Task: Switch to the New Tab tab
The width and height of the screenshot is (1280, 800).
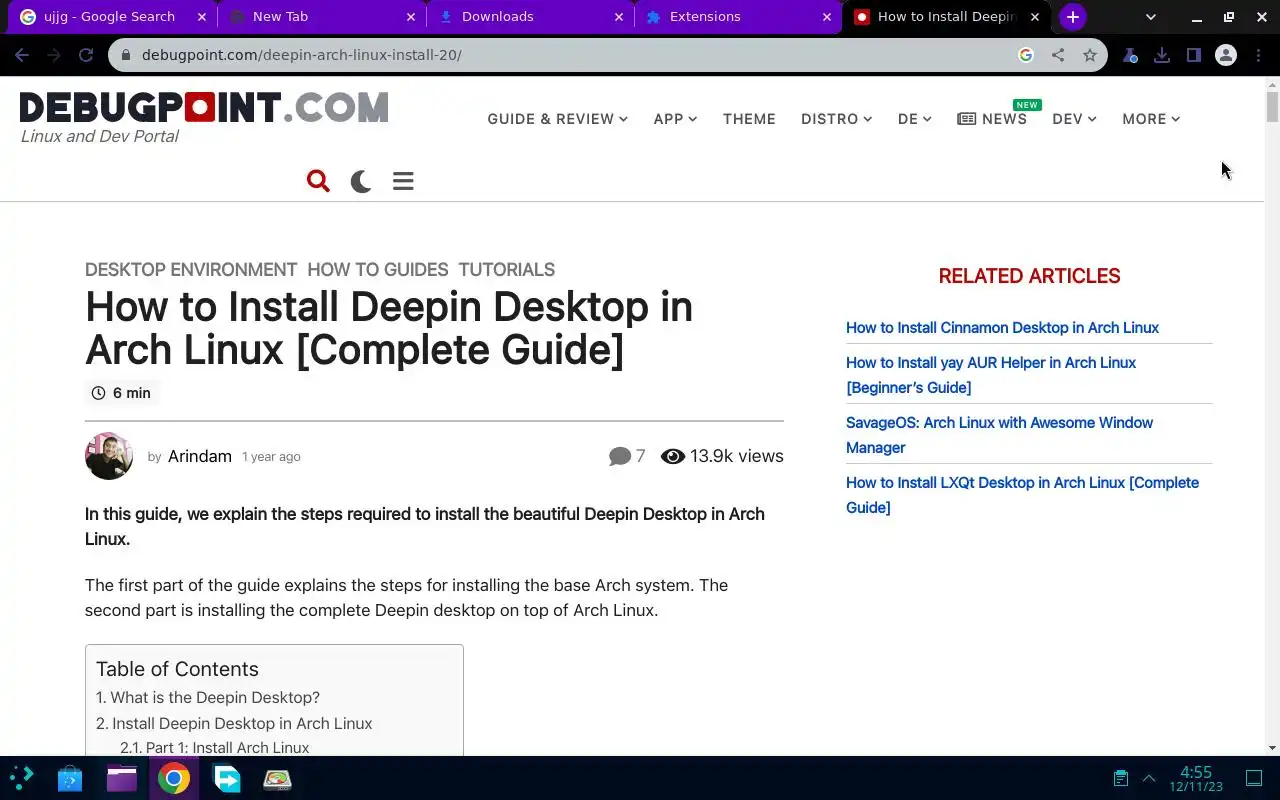Action: (322, 17)
